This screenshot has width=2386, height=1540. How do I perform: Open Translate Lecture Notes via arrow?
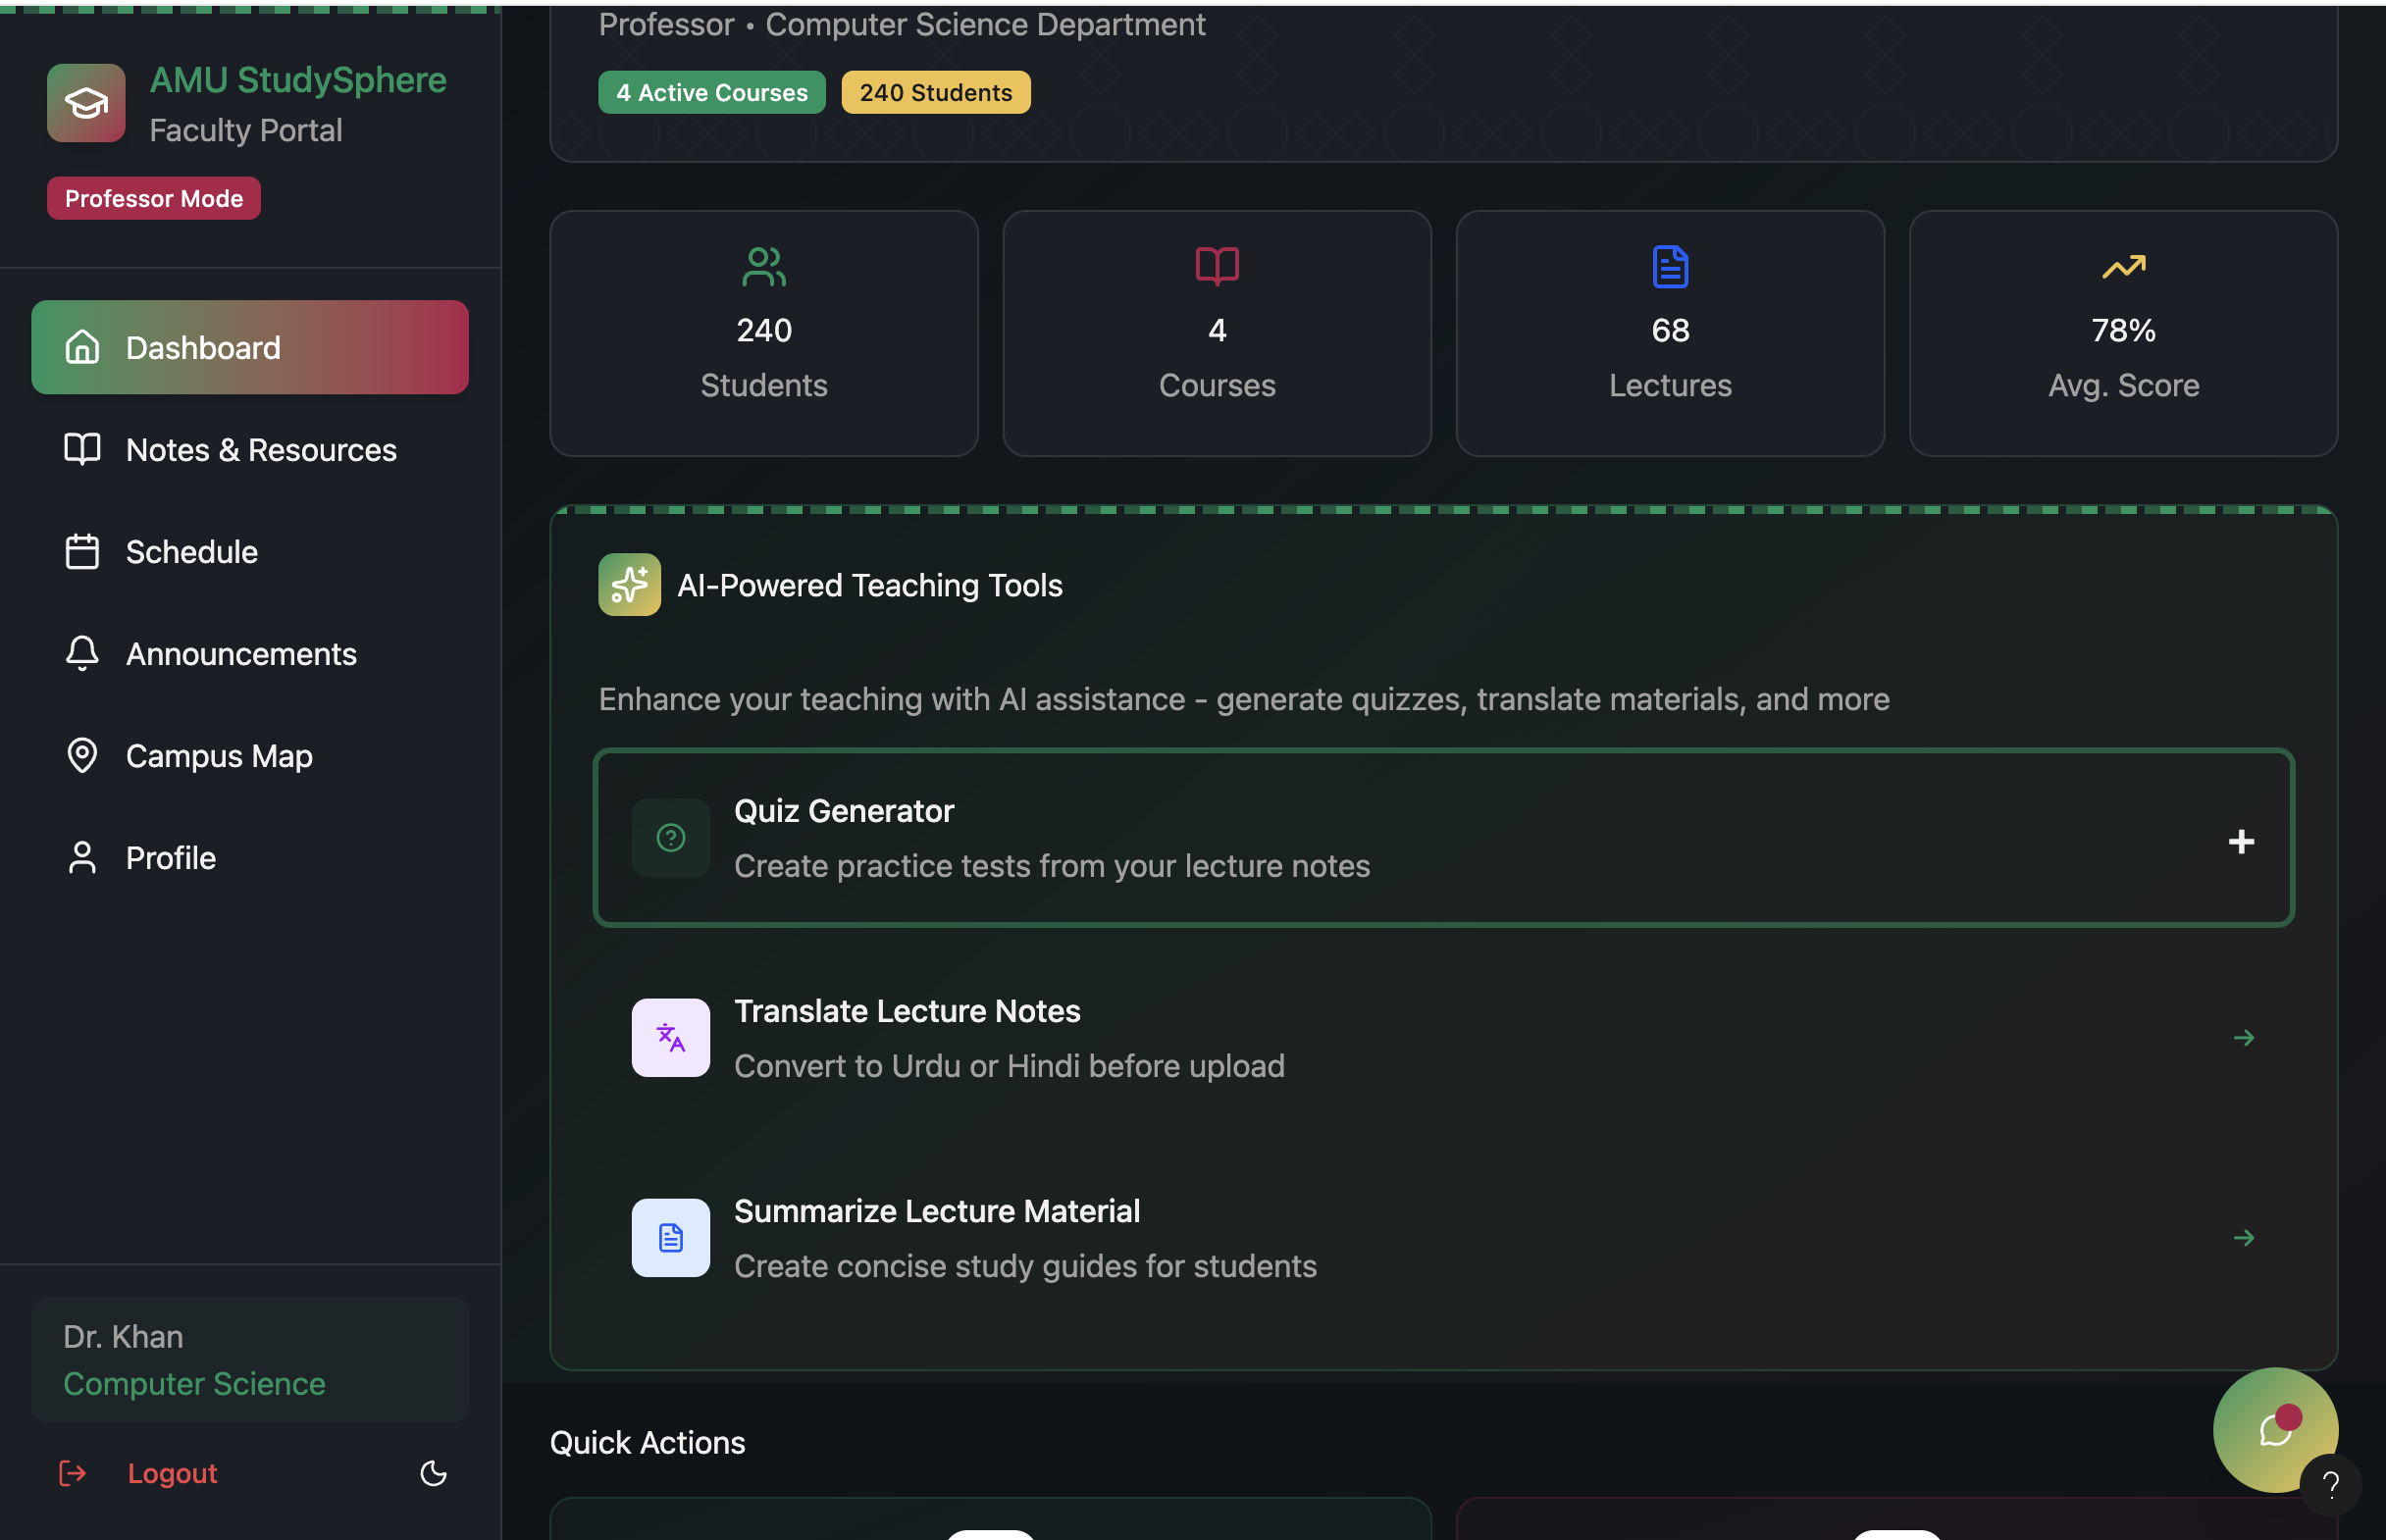(2243, 1038)
